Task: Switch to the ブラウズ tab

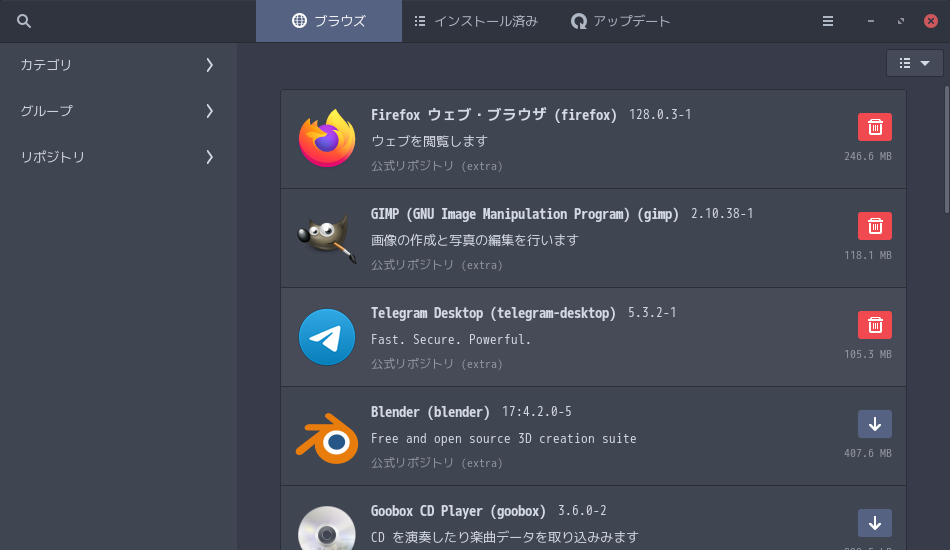Action: tap(329, 21)
